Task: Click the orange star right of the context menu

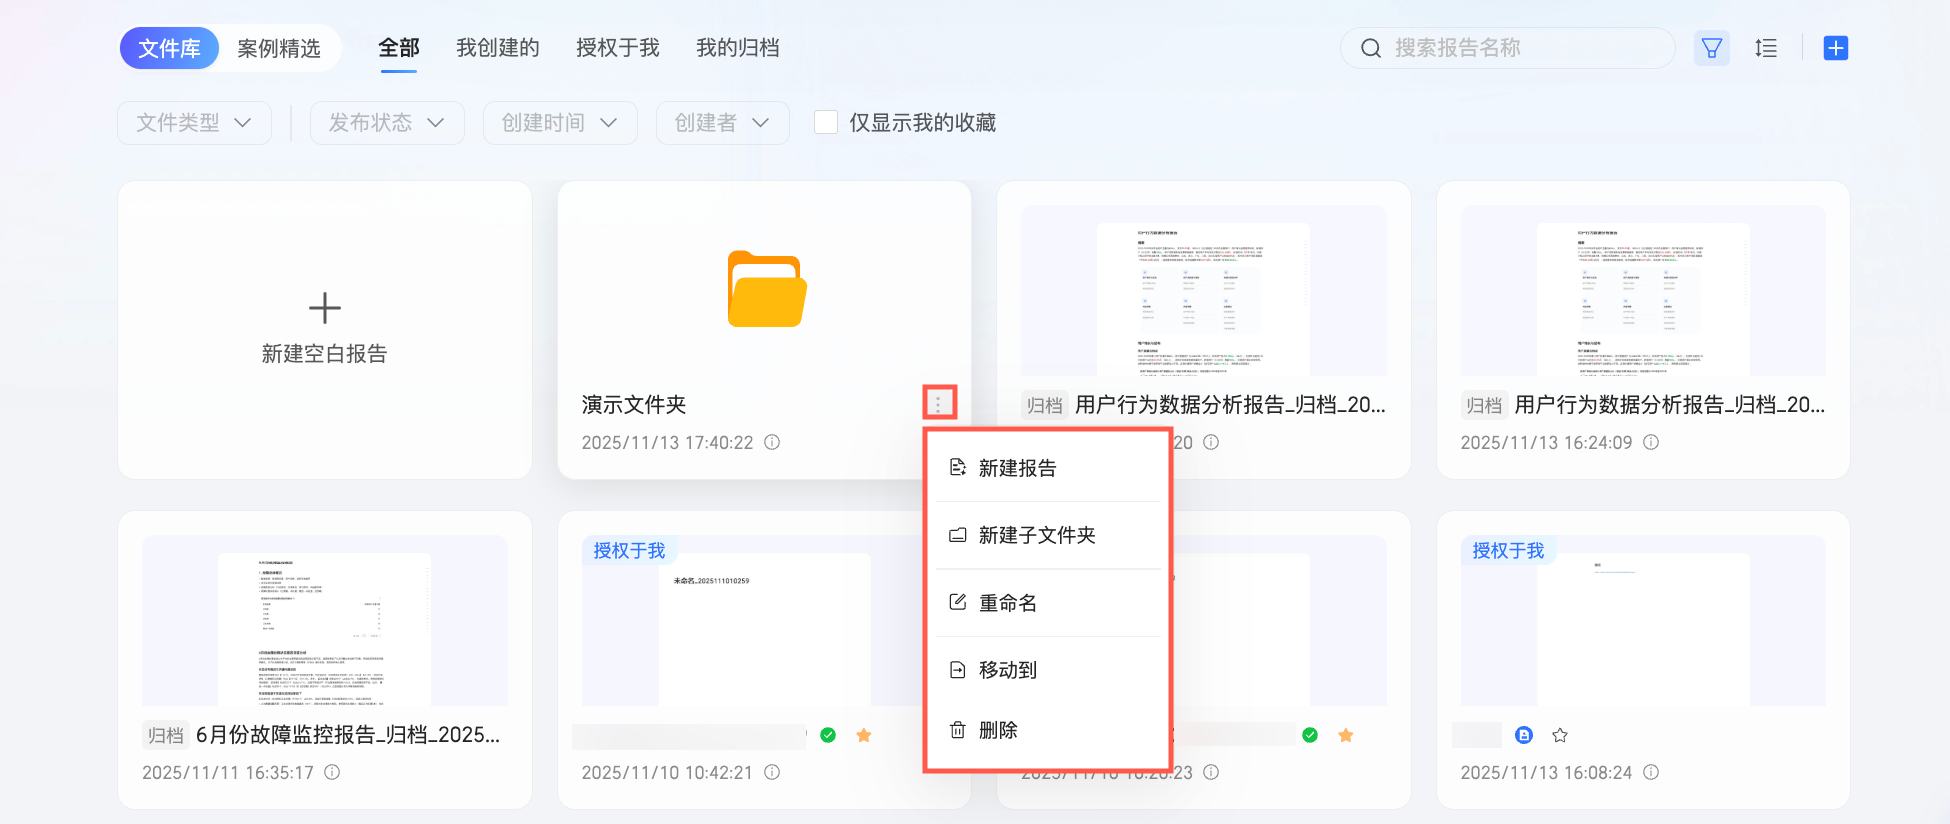Action: point(1346,735)
